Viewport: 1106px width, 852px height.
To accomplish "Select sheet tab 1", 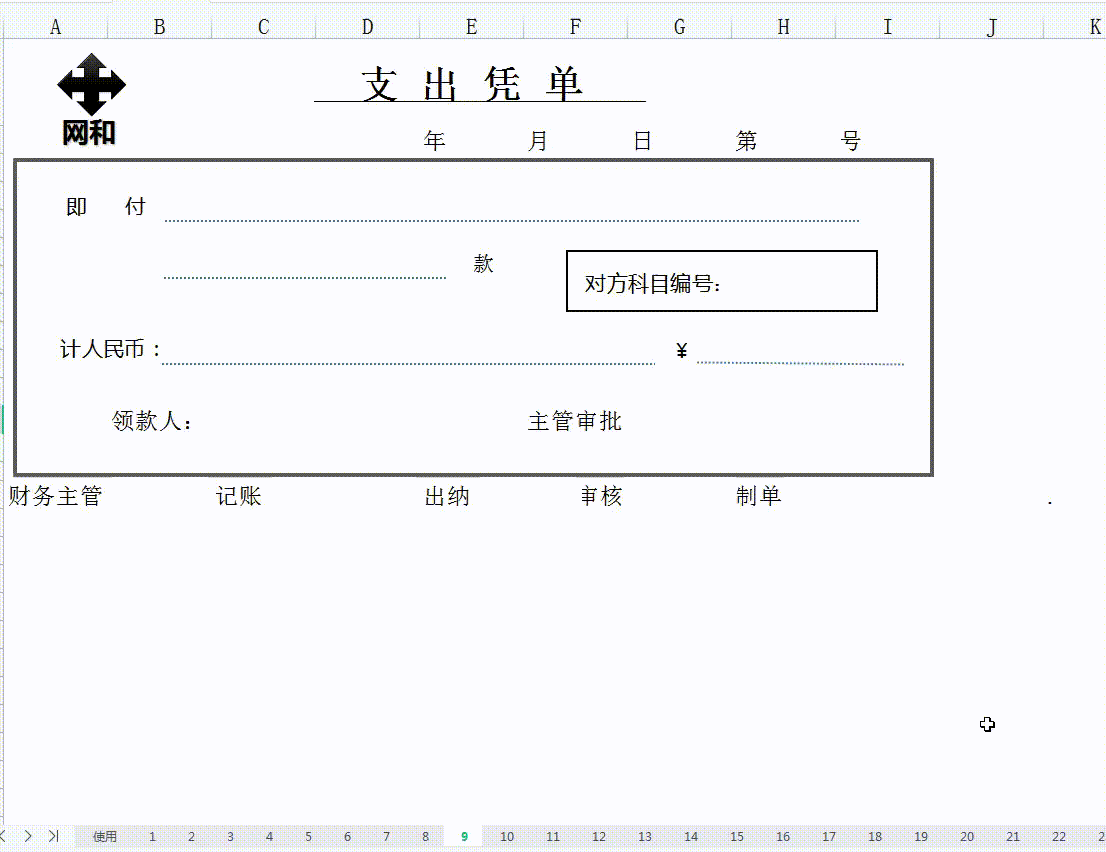I will tap(152, 836).
